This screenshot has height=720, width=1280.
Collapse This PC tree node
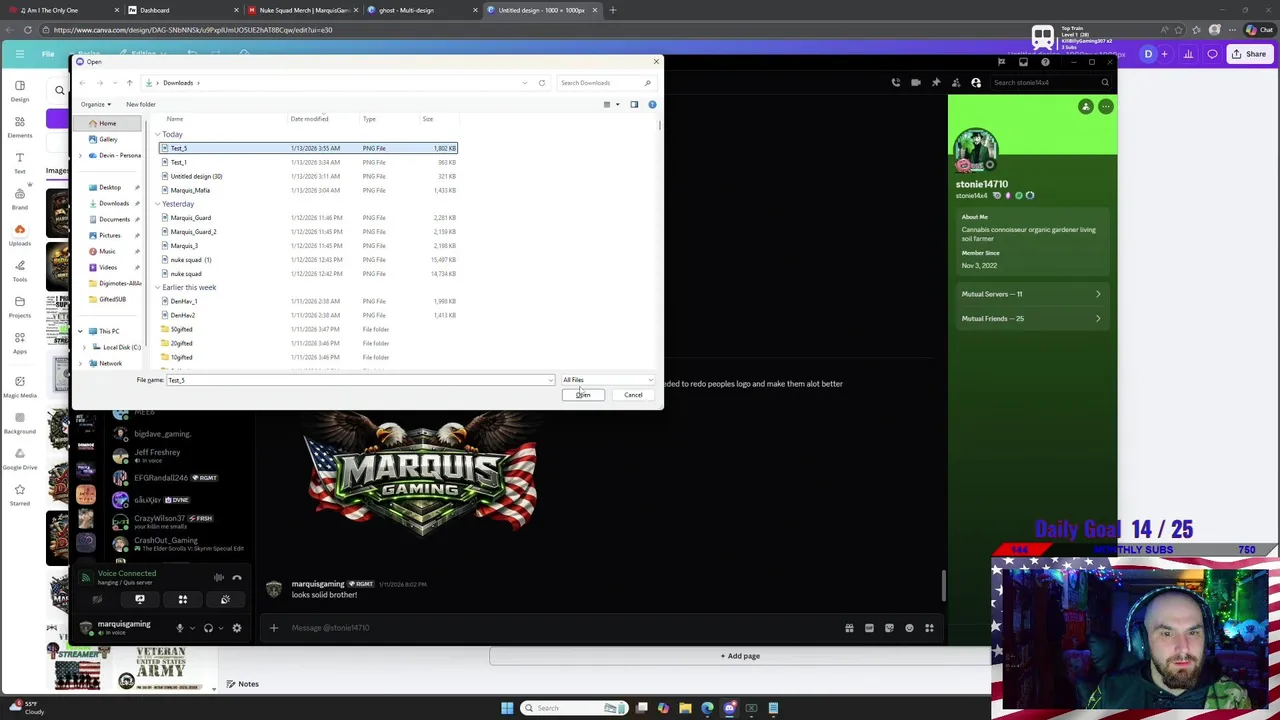coord(81,331)
